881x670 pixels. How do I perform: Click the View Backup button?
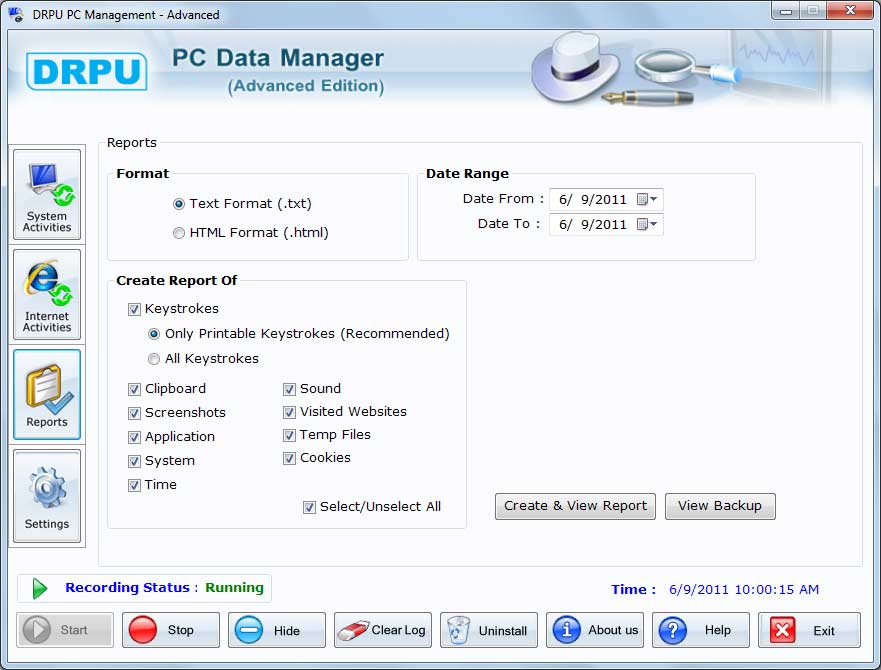pyautogui.click(x=720, y=506)
